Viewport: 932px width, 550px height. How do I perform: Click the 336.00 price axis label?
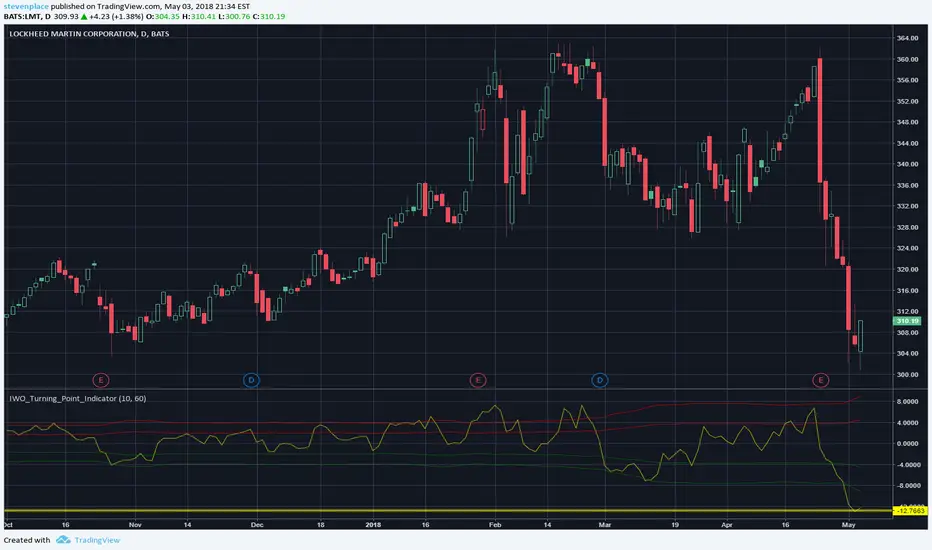[x=907, y=186]
